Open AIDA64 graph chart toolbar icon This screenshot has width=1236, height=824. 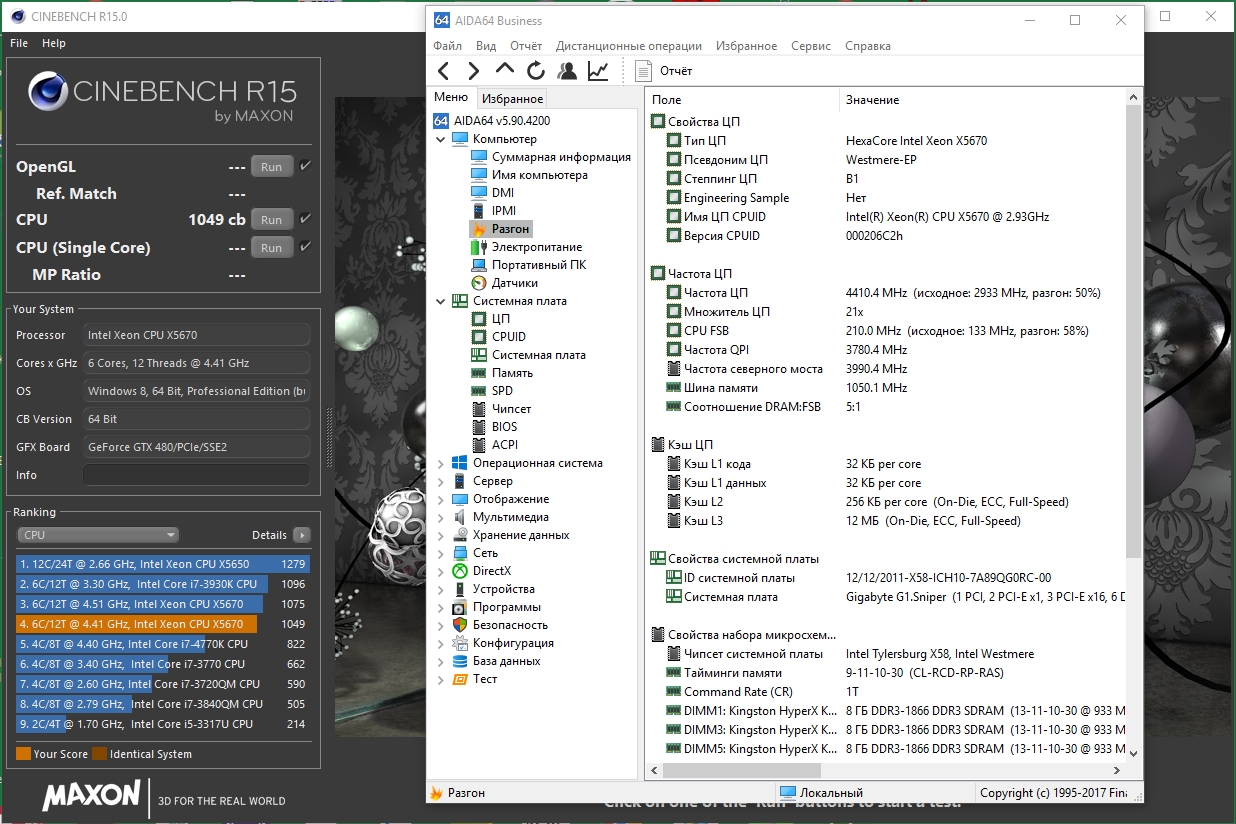tap(598, 71)
